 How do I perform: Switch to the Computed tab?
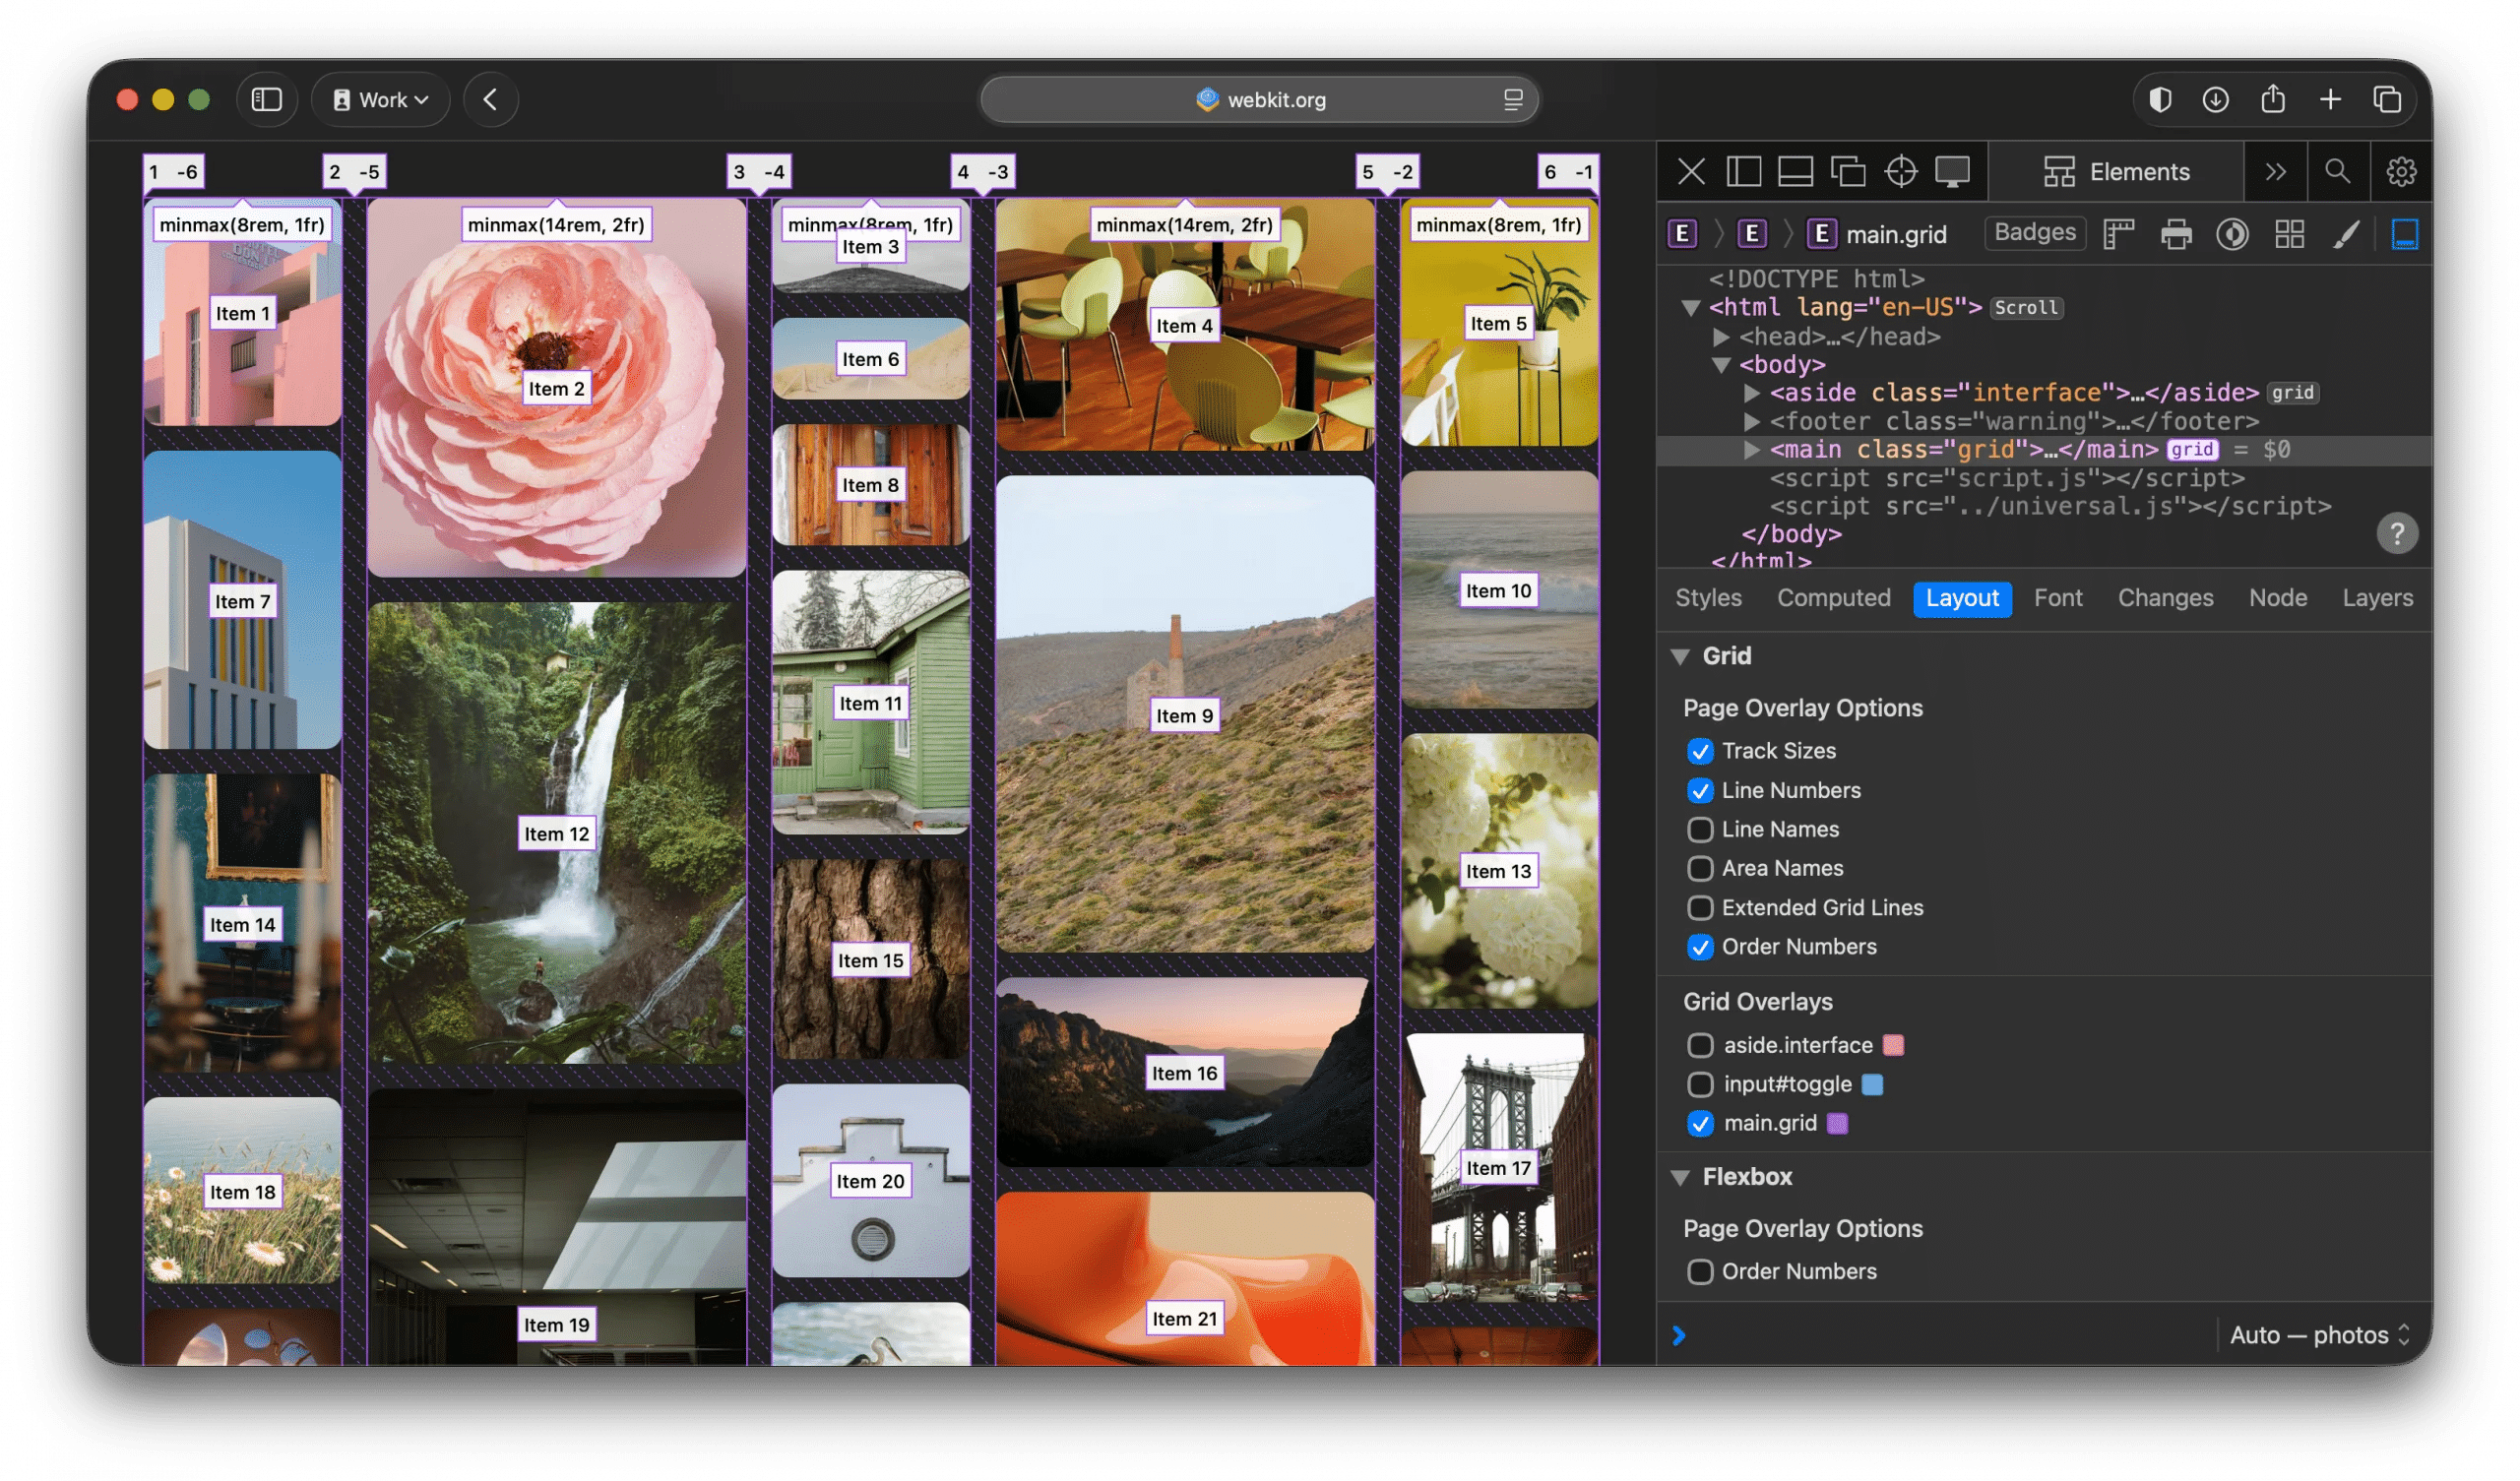pyautogui.click(x=1833, y=598)
